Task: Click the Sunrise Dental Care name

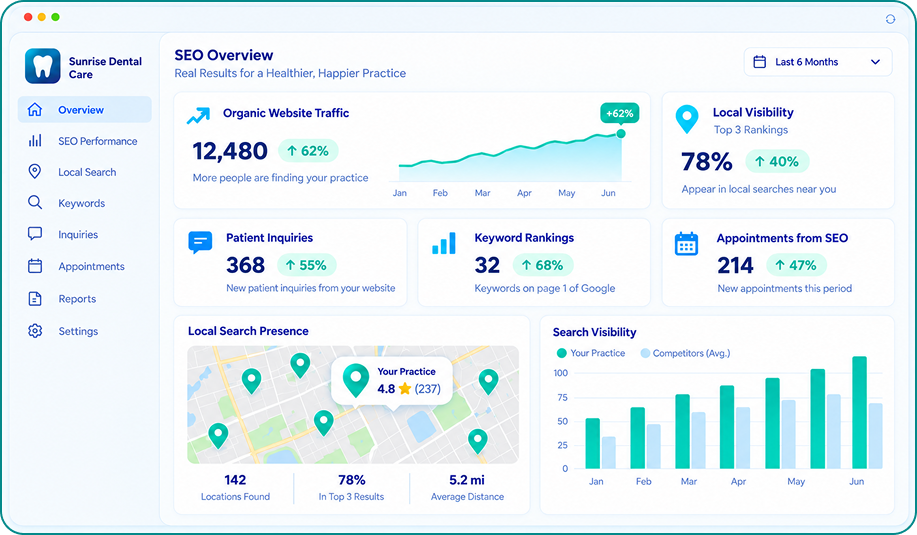Action: pyautogui.click(x=105, y=68)
